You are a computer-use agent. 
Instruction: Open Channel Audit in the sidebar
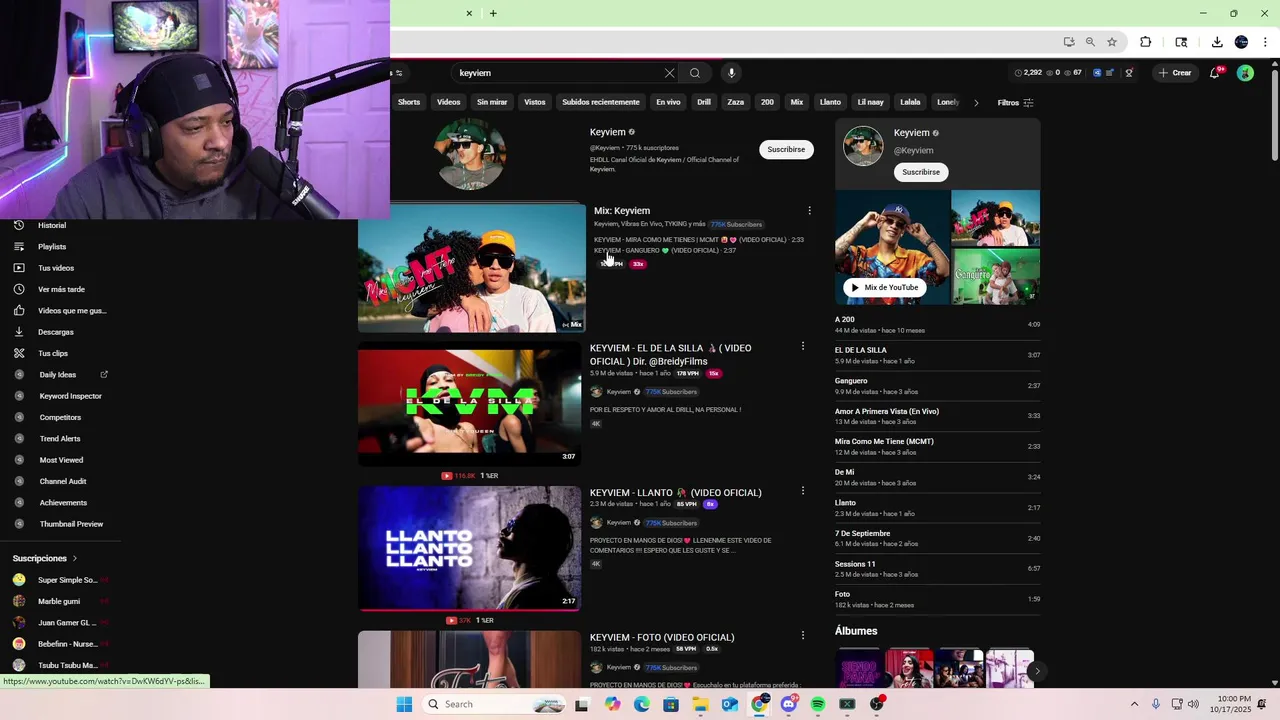(x=63, y=482)
